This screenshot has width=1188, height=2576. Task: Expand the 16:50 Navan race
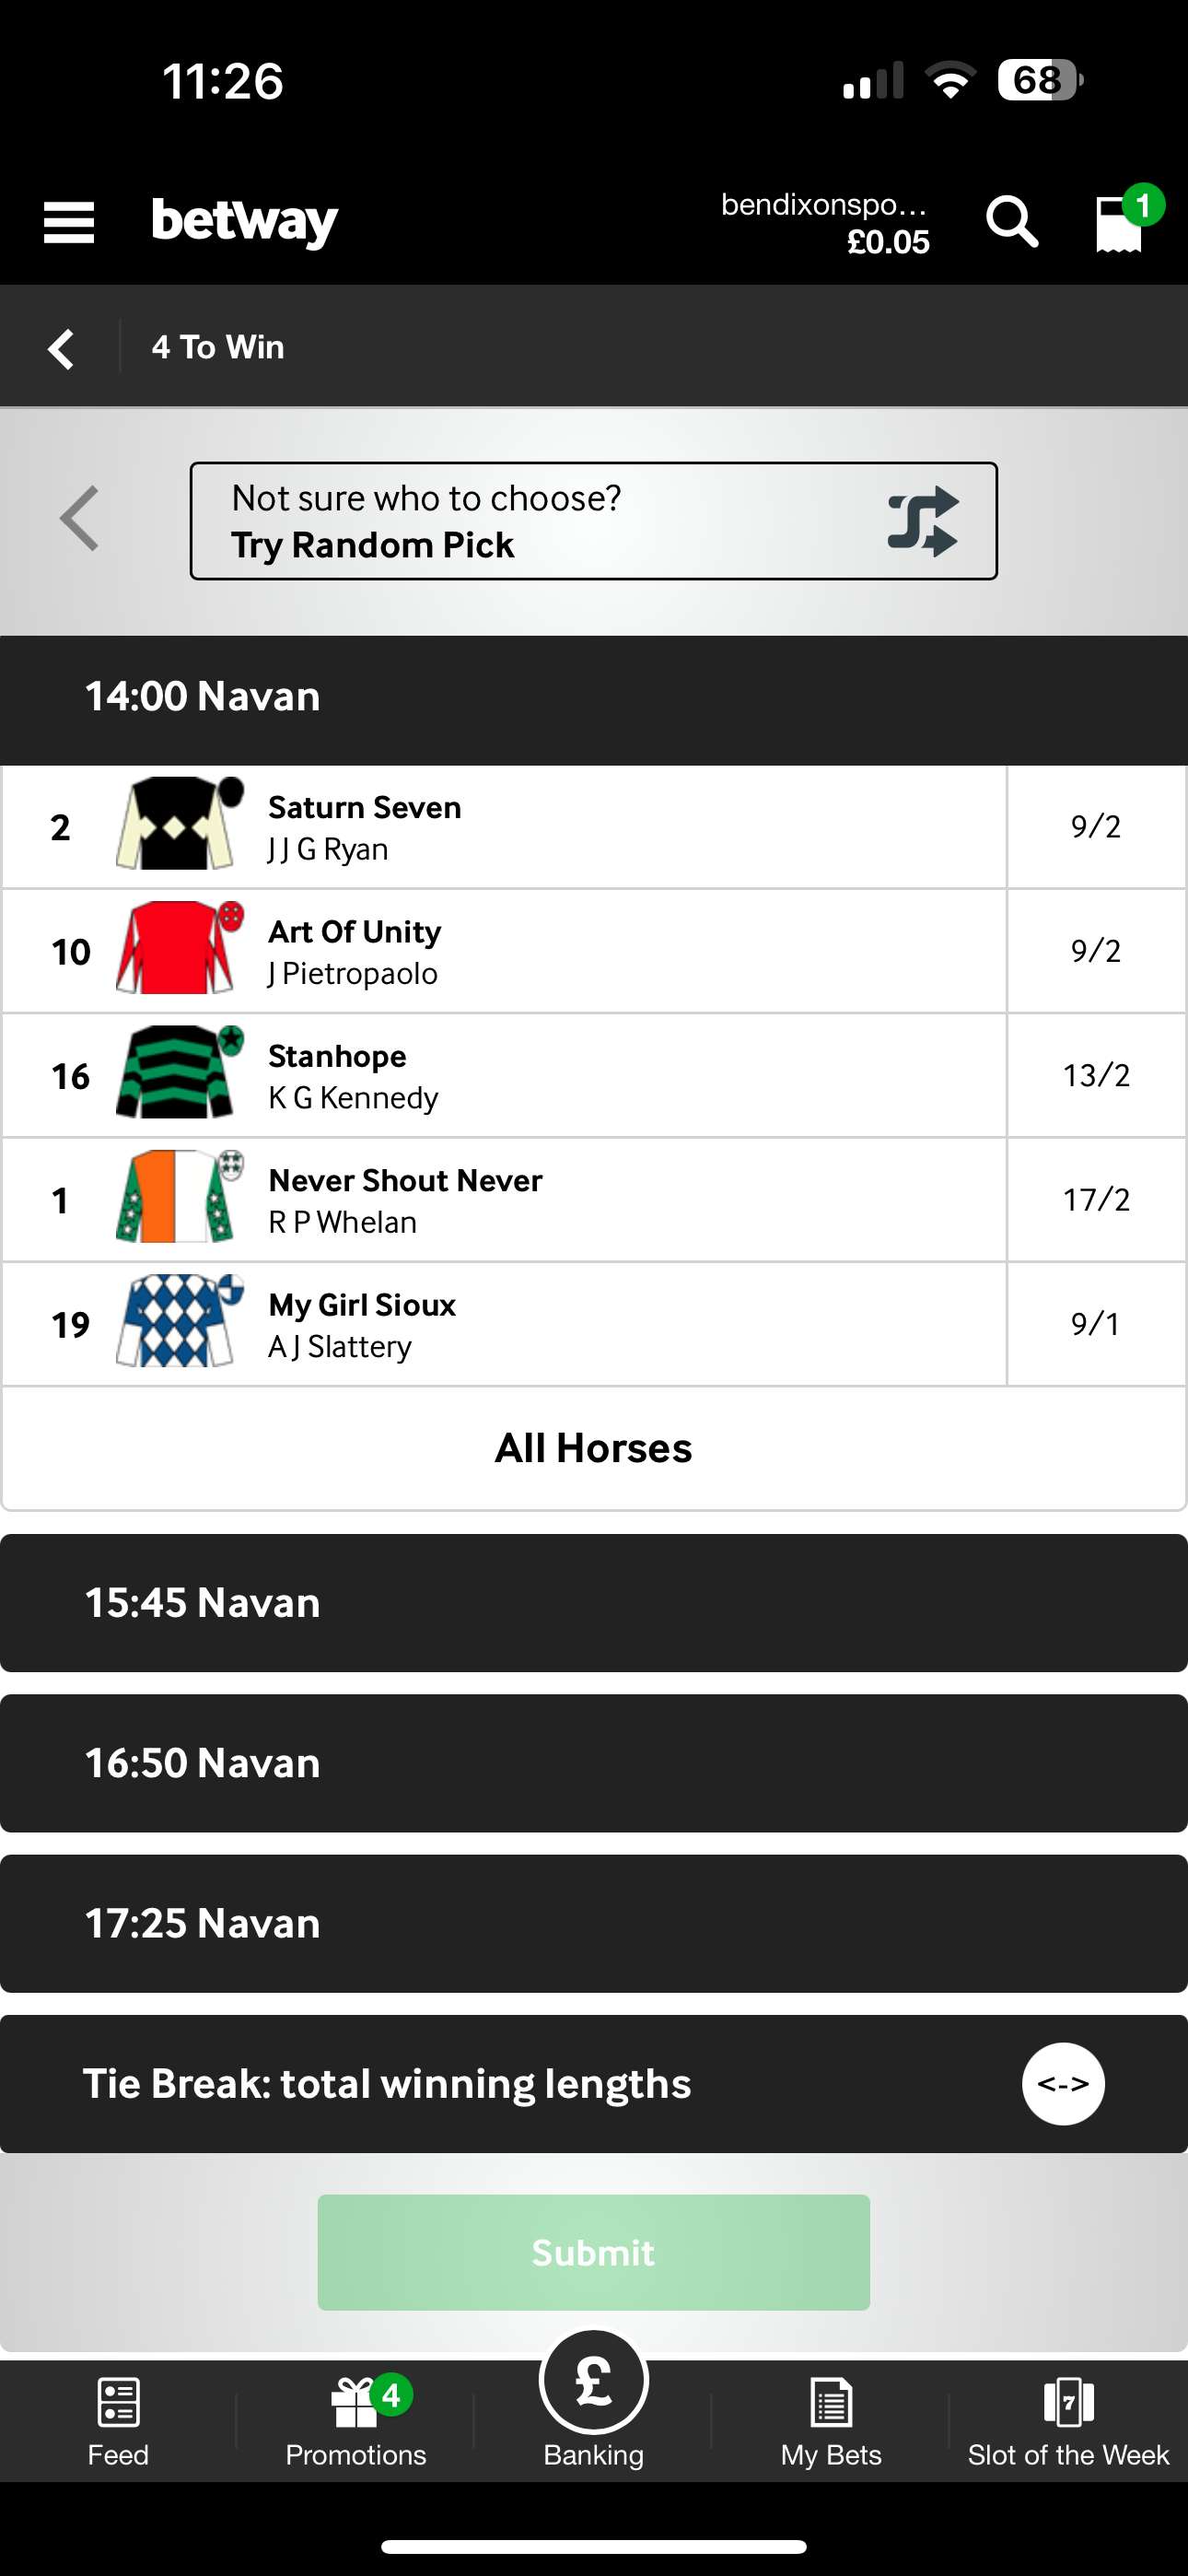[x=594, y=1763]
